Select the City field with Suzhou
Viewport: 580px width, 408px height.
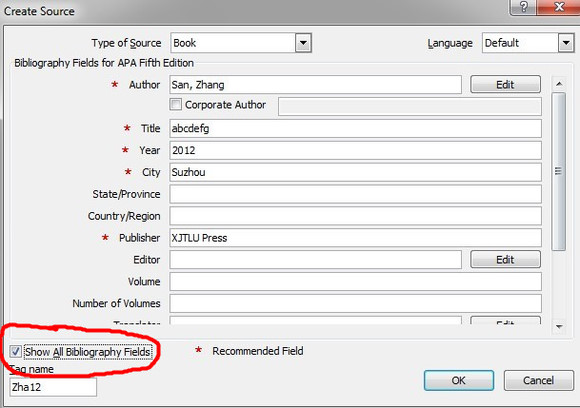355,172
